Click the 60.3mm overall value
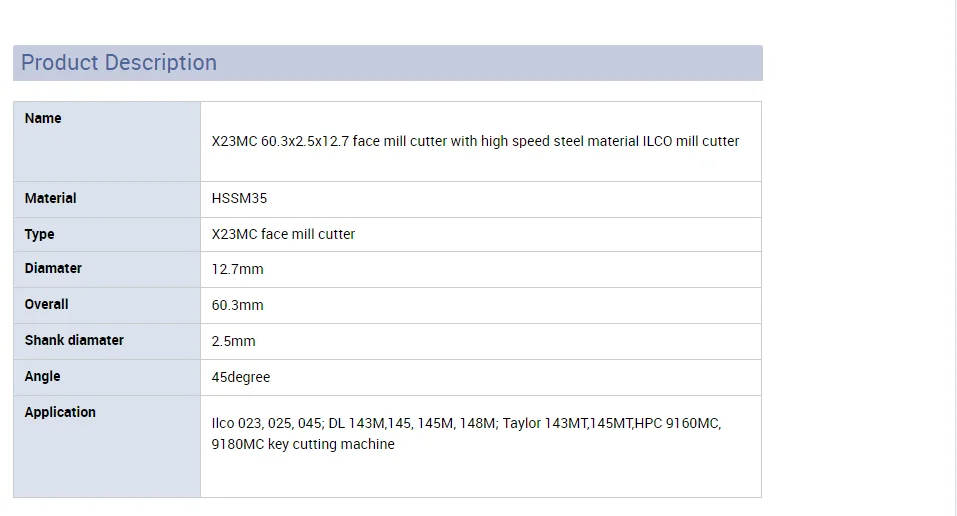Screen dimensions: 957x516 coord(237,305)
